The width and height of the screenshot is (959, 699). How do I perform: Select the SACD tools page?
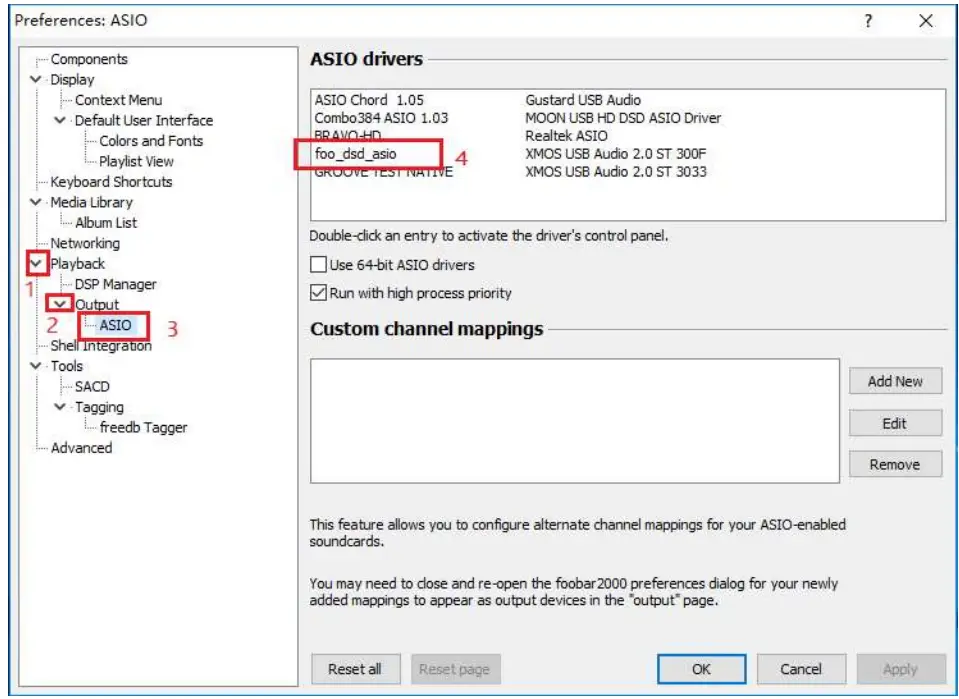tap(92, 386)
